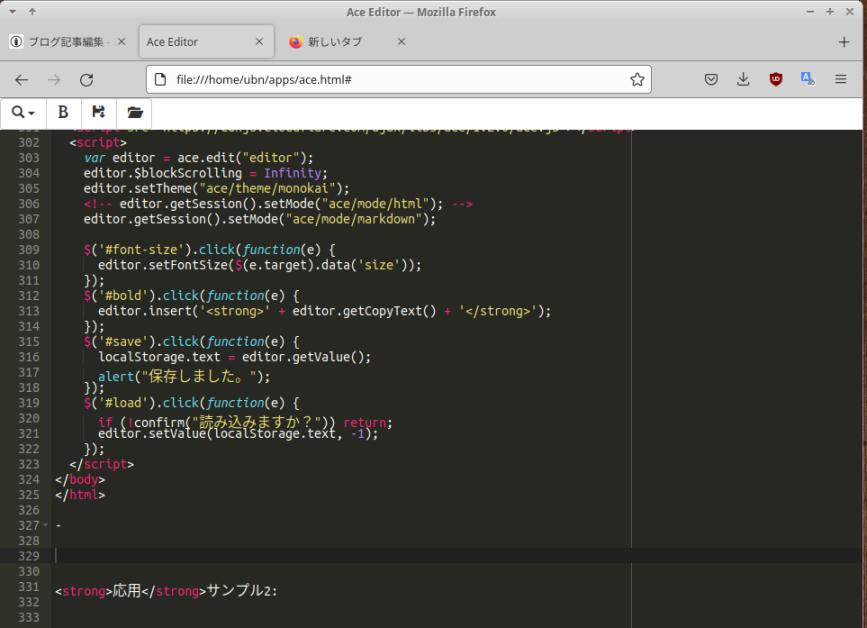Screen dimensions: 867x628
Task: Switch to the 新しいタブ tab
Action: tap(347, 42)
